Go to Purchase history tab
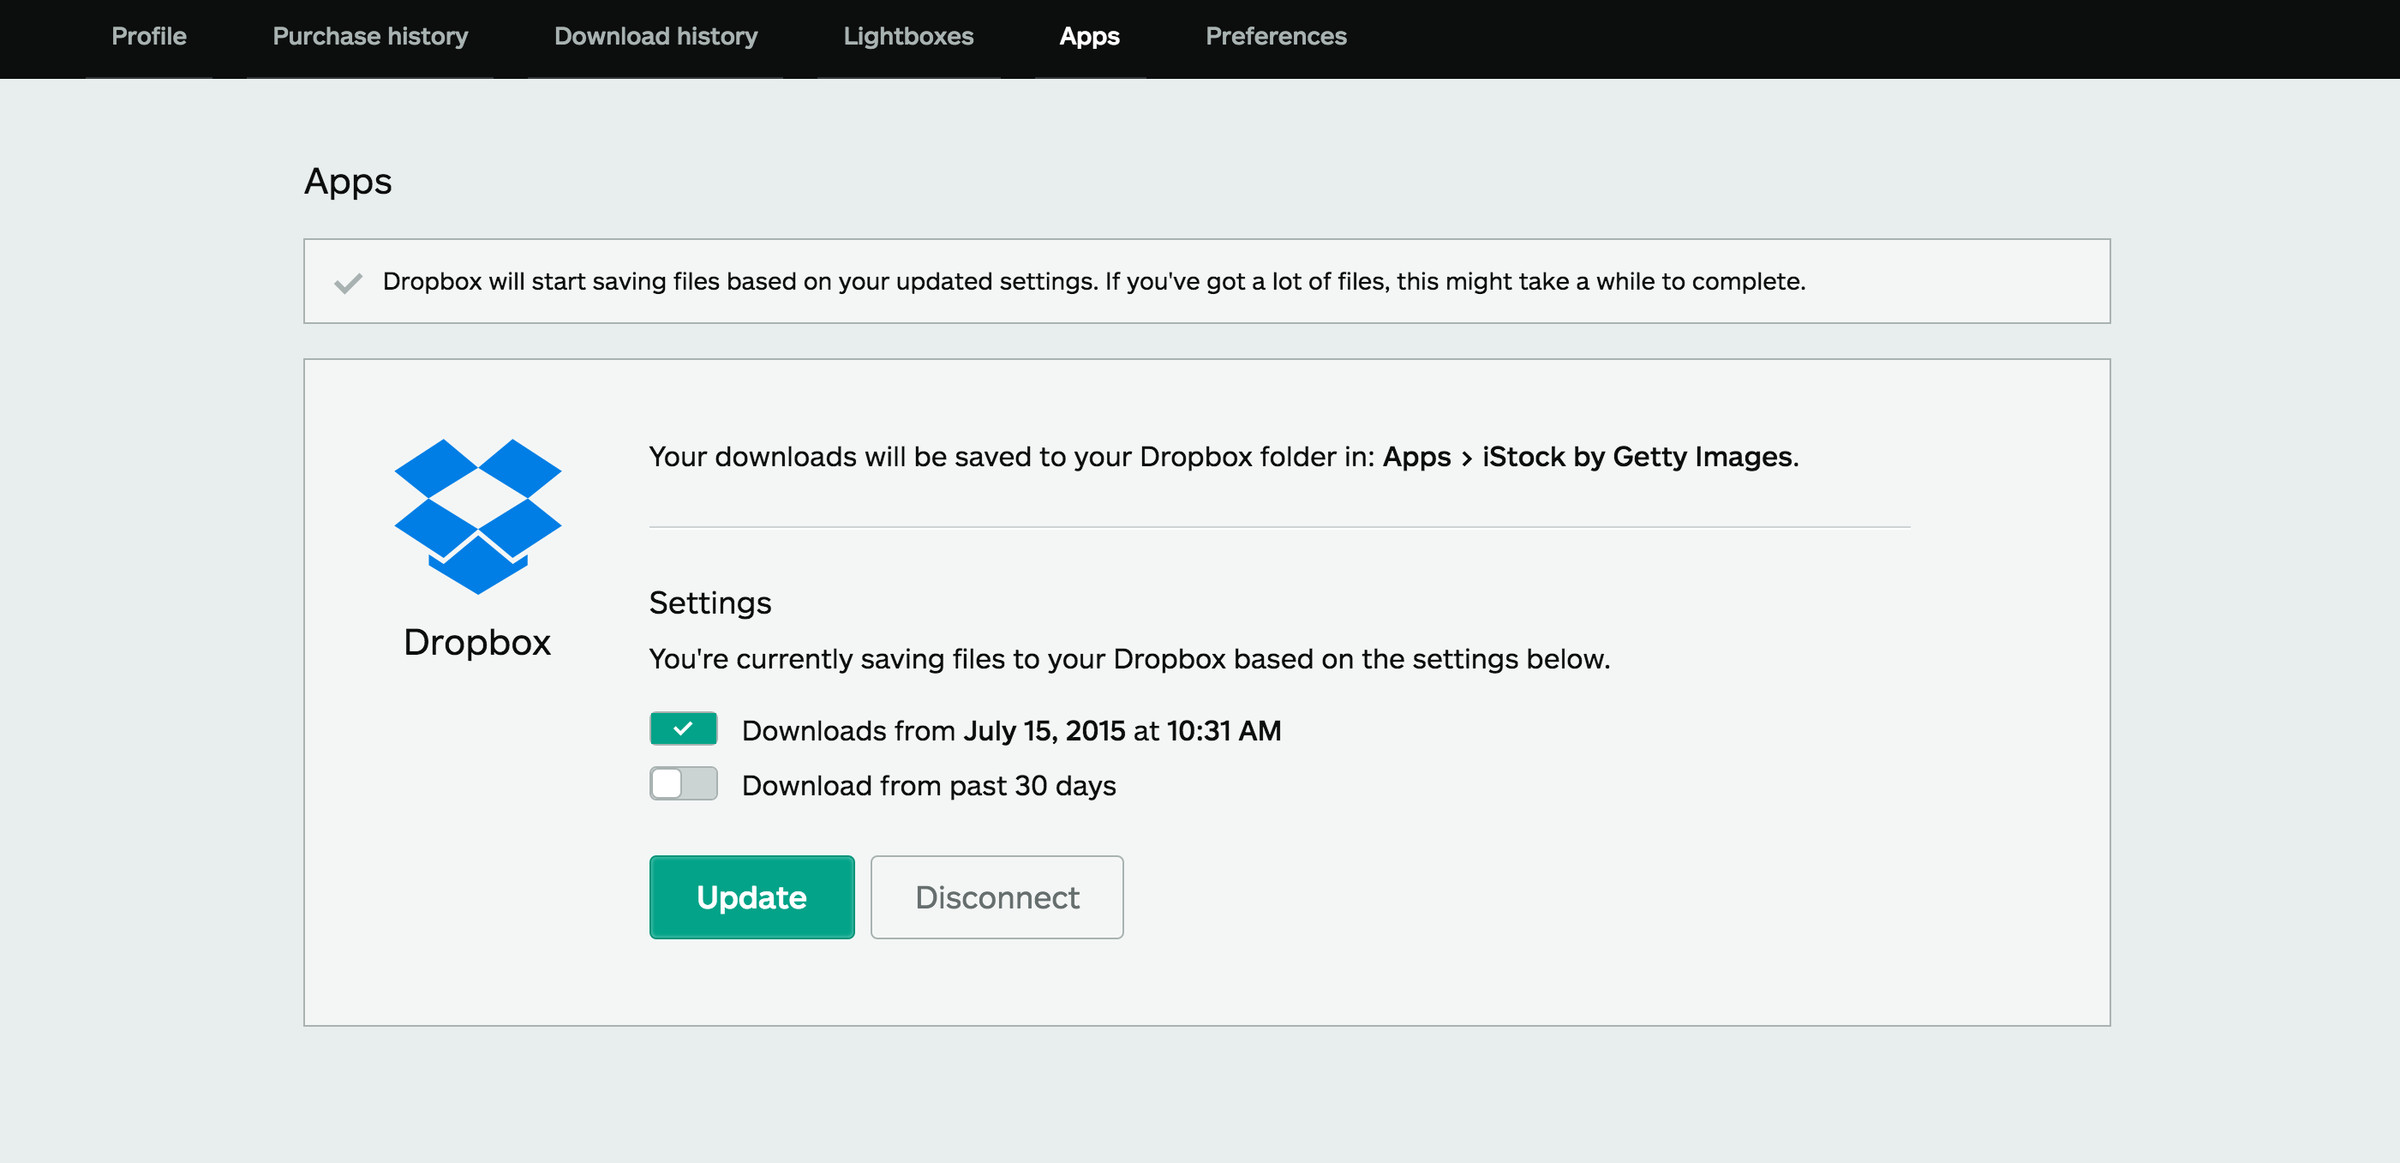This screenshot has height=1163, width=2400. 370,37
